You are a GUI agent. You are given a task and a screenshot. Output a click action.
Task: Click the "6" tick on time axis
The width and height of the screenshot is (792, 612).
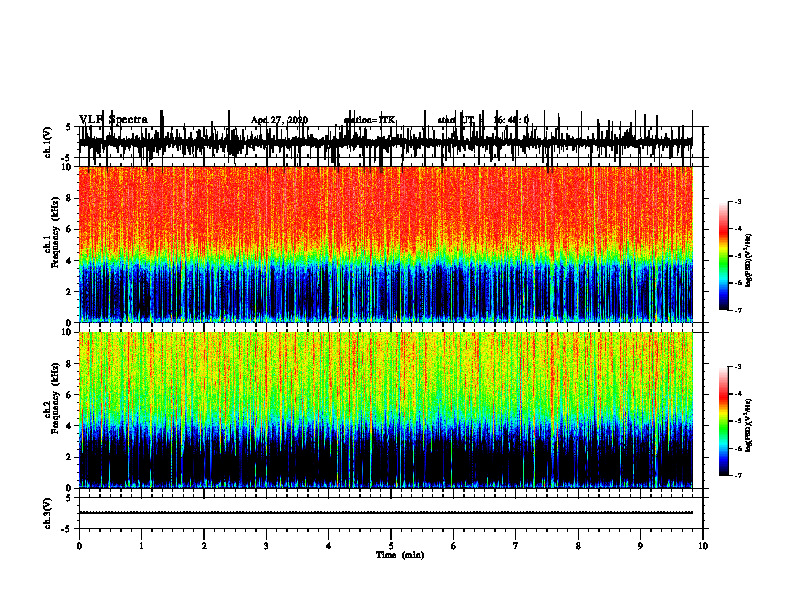coord(454,546)
